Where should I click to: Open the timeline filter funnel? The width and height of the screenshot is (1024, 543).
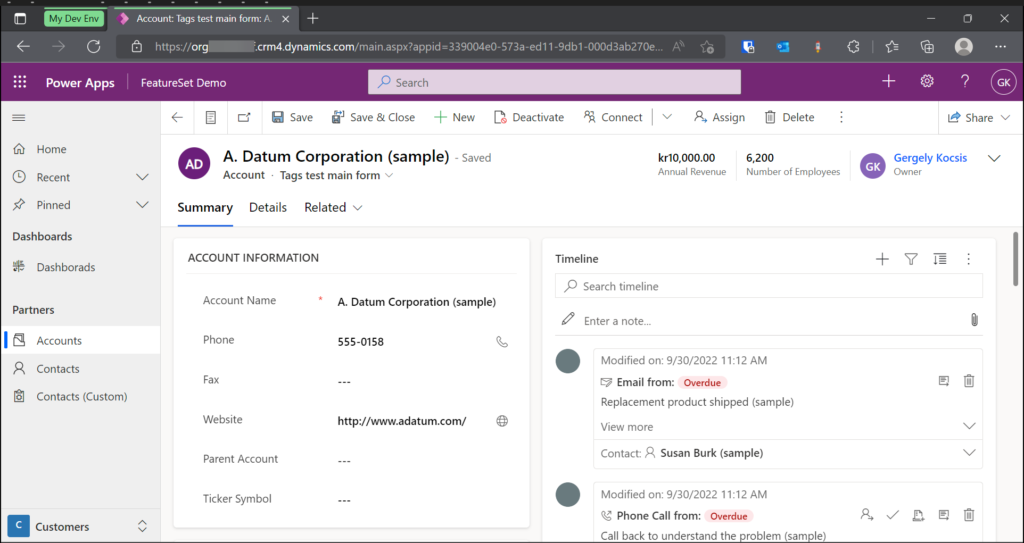pyautogui.click(x=911, y=259)
